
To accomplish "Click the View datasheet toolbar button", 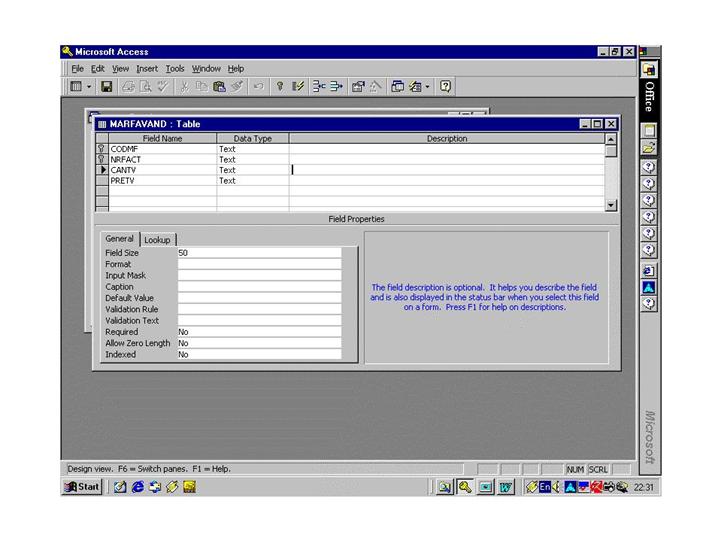I will (x=76, y=86).
